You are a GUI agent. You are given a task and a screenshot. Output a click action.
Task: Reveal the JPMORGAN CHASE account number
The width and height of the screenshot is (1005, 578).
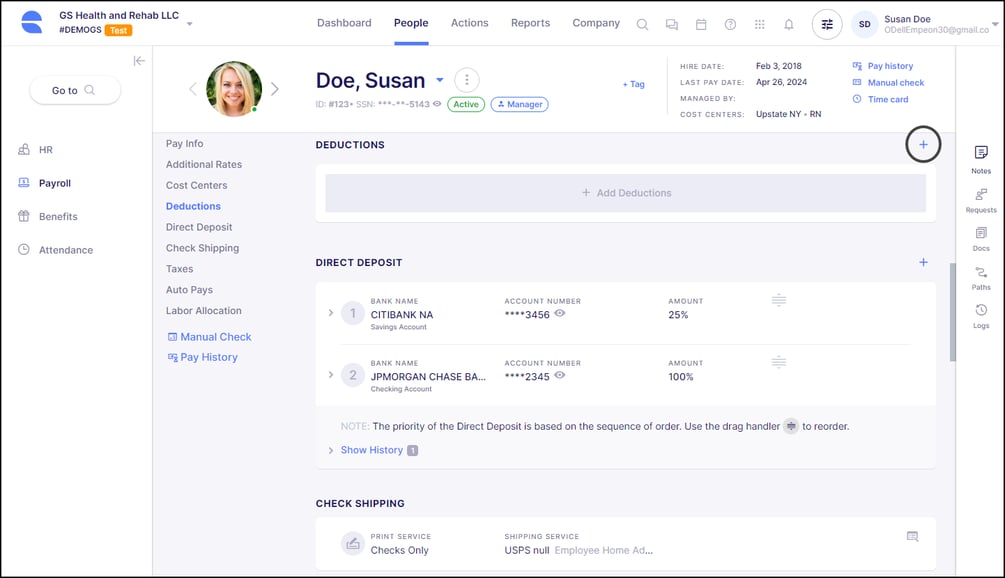[x=561, y=377]
